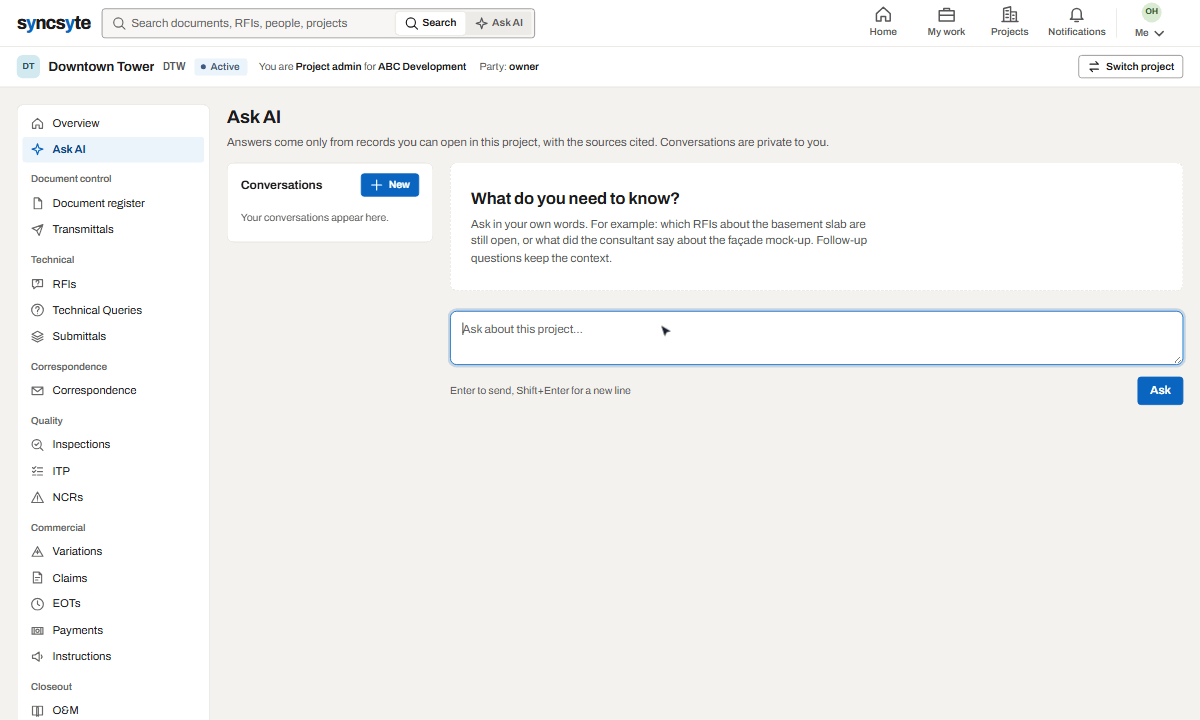The width and height of the screenshot is (1200, 720).
Task: Click the 'Party: owner' label
Action: pyautogui.click(x=509, y=67)
